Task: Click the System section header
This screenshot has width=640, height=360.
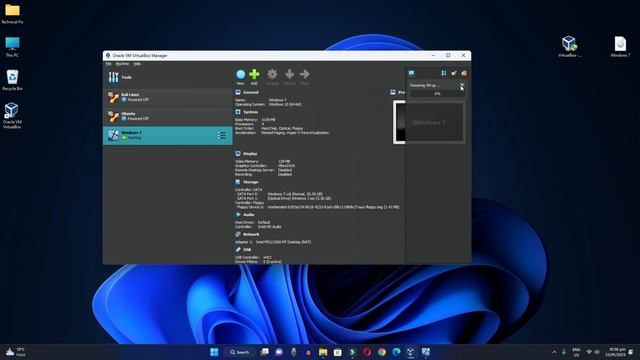Action: coord(251,112)
